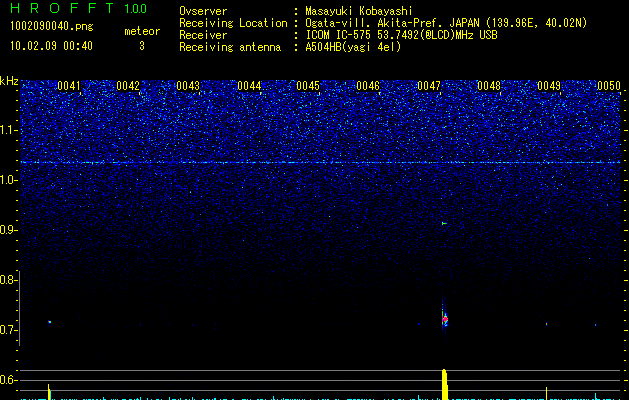
Task: Select the A504HB(yagi 4el) antenna text
Action: [353, 47]
